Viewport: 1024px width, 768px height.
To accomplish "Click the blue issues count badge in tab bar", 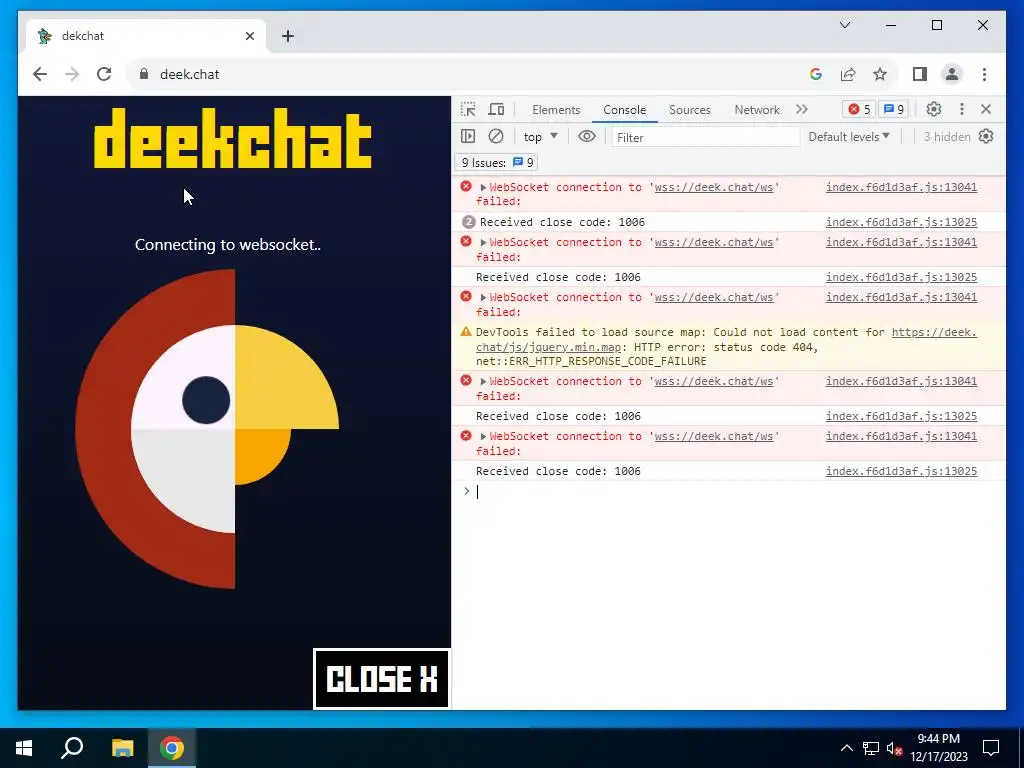I will click(x=893, y=109).
